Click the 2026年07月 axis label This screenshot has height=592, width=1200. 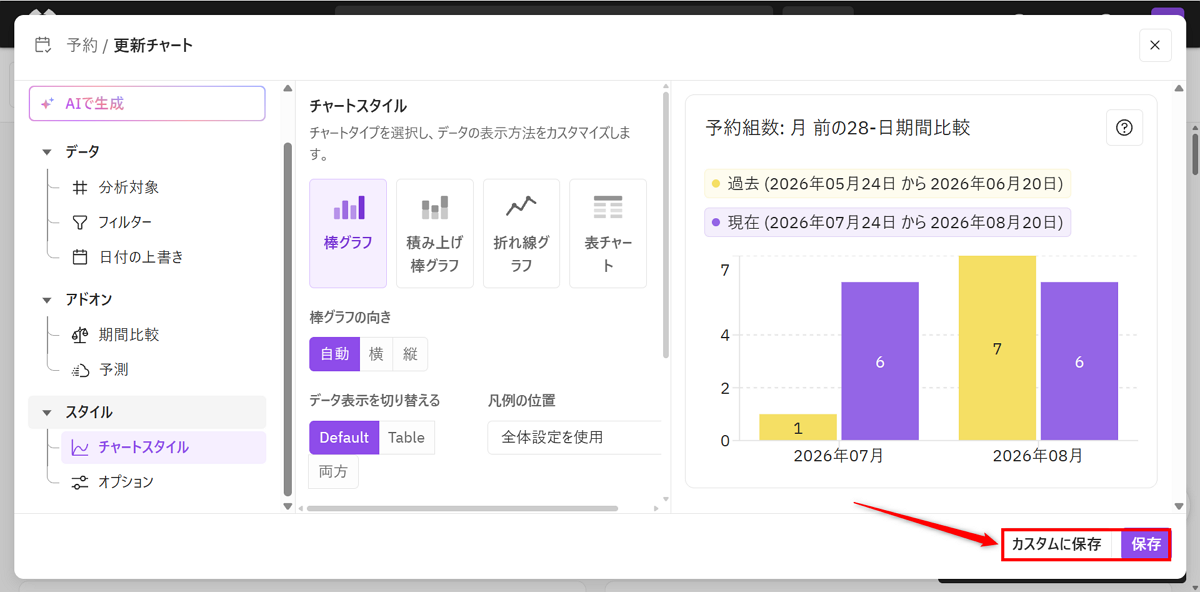pos(839,456)
